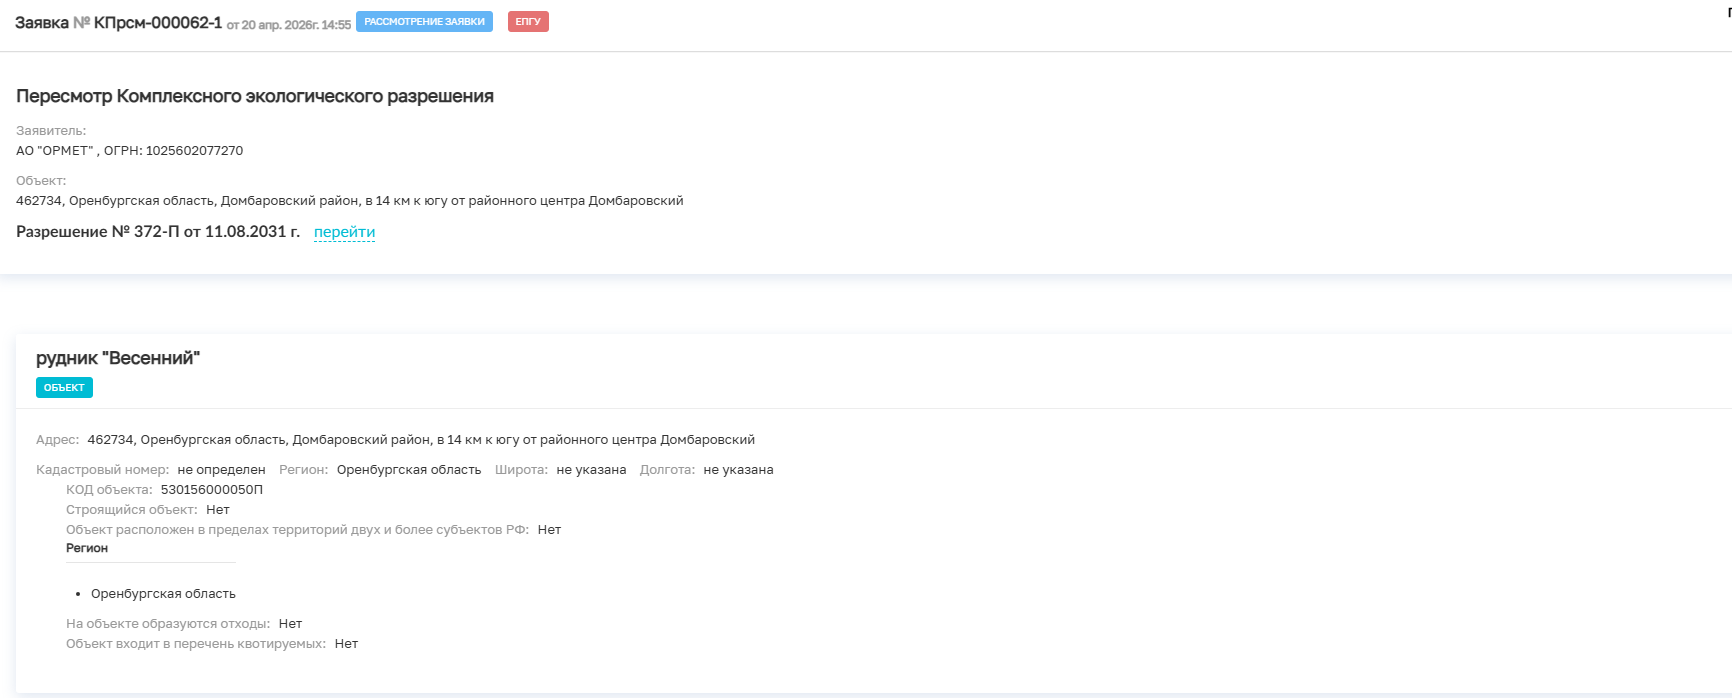
Task: Click the 'Долгота' value 'не указана'
Action: 738,470
